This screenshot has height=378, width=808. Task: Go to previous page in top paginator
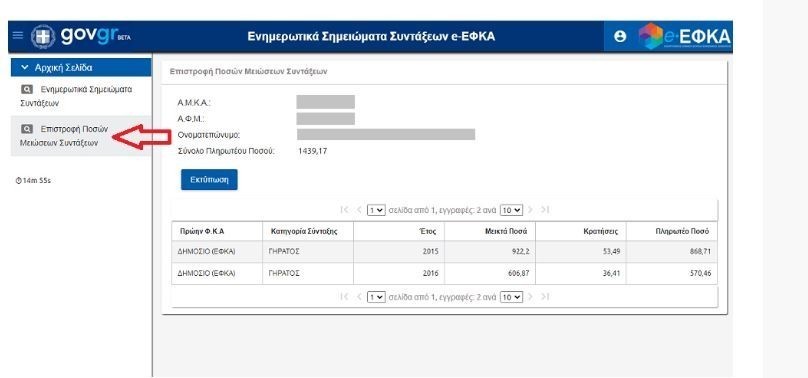click(x=359, y=210)
